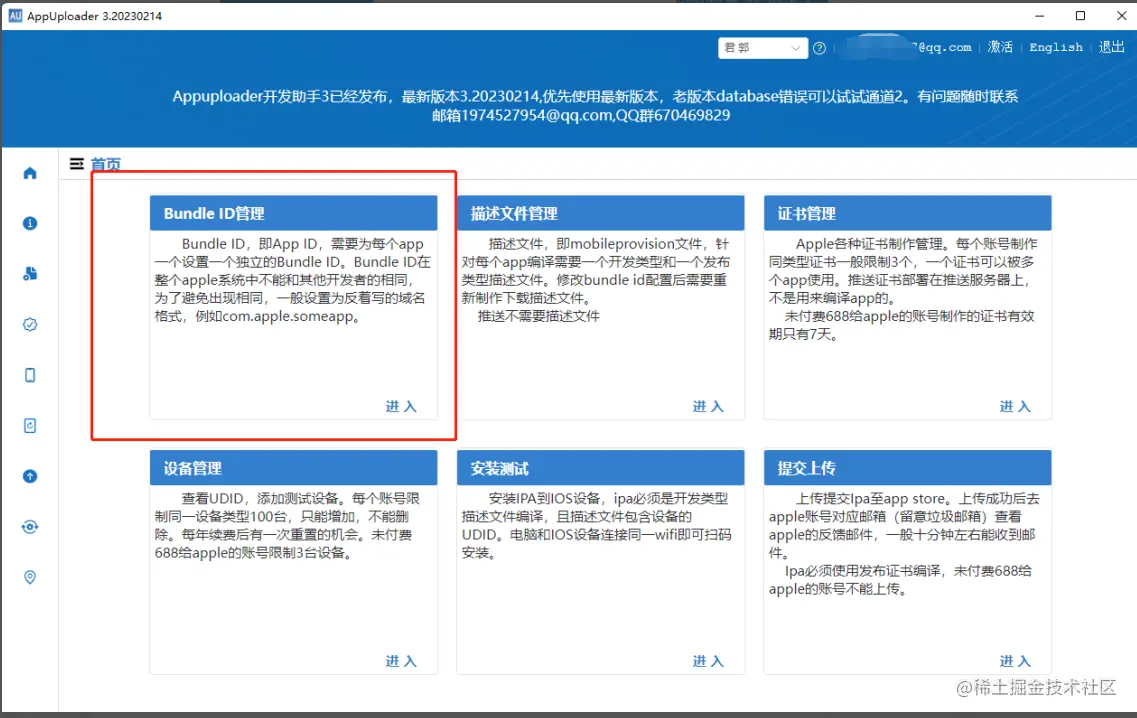Select the 证书管理 card header
The height and width of the screenshot is (718, 1137).
(908, 213)
